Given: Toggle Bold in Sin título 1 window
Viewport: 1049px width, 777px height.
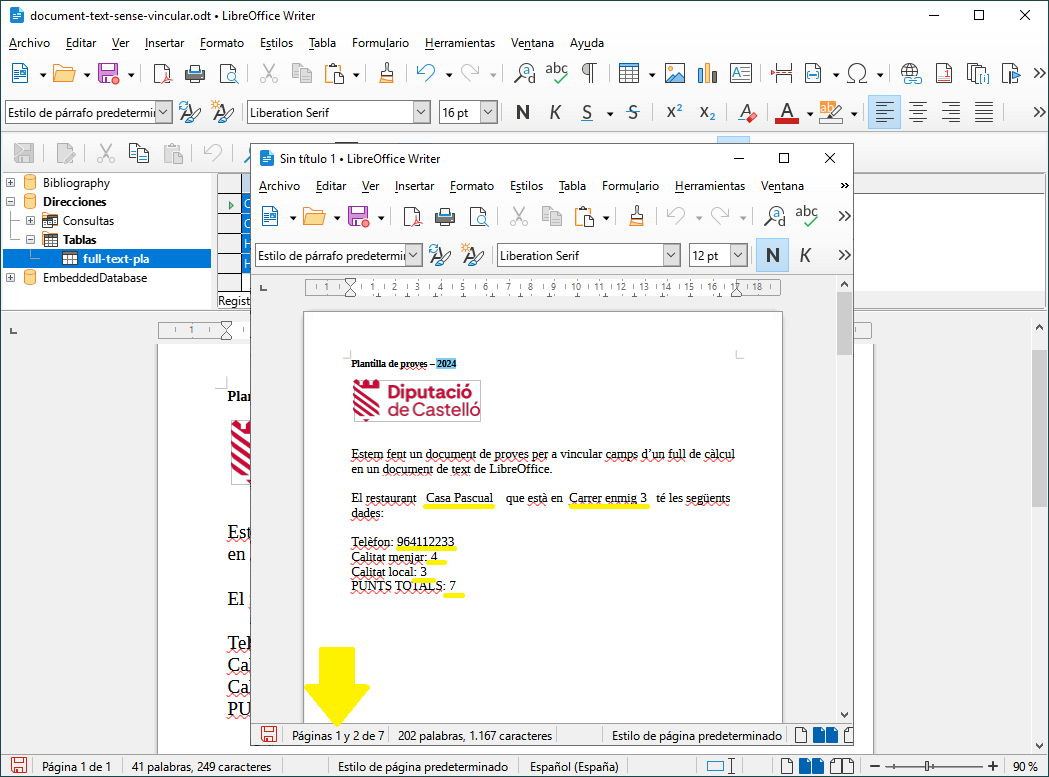Looking at the screenshot, I should 773,256.
